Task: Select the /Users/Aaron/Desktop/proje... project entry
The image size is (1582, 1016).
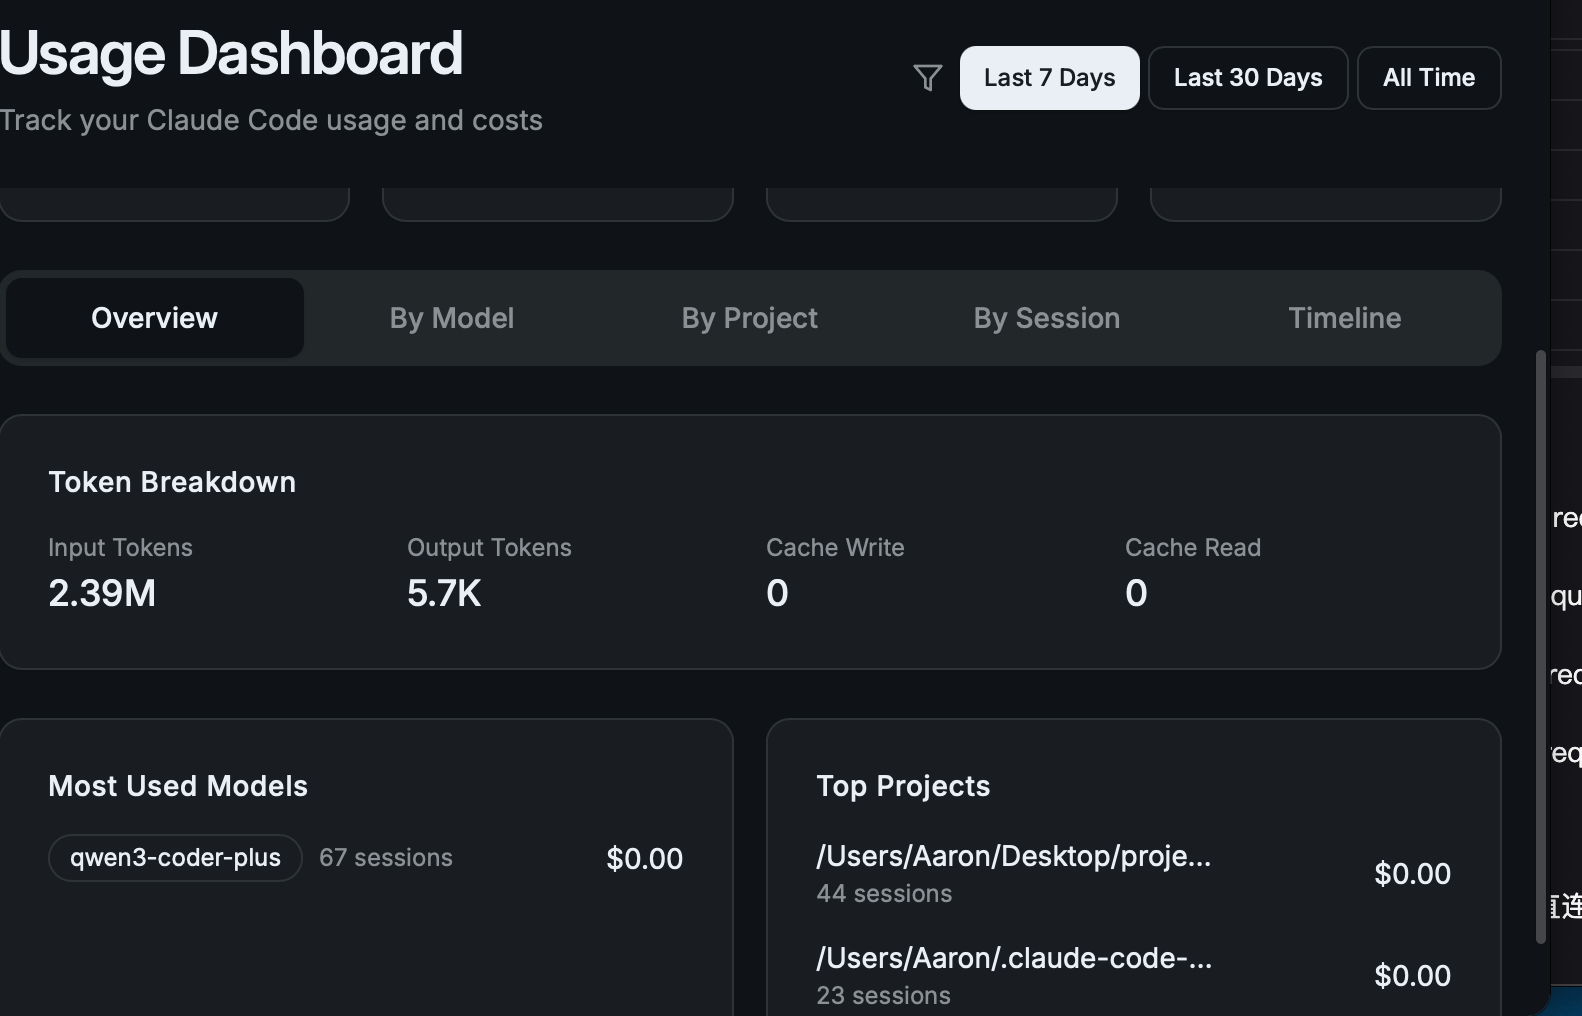Action: coord(1133,873)
